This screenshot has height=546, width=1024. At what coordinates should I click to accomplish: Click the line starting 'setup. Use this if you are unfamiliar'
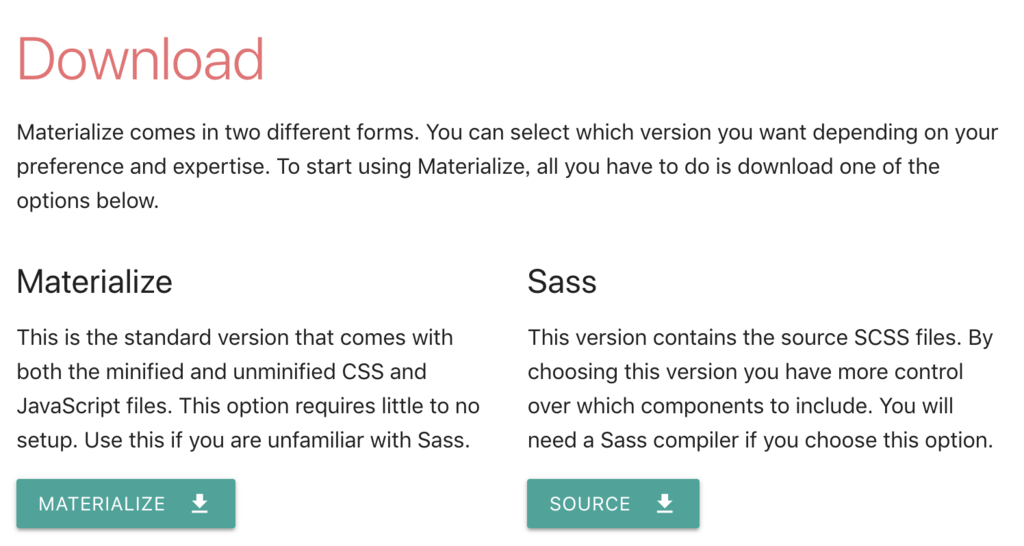244,440
